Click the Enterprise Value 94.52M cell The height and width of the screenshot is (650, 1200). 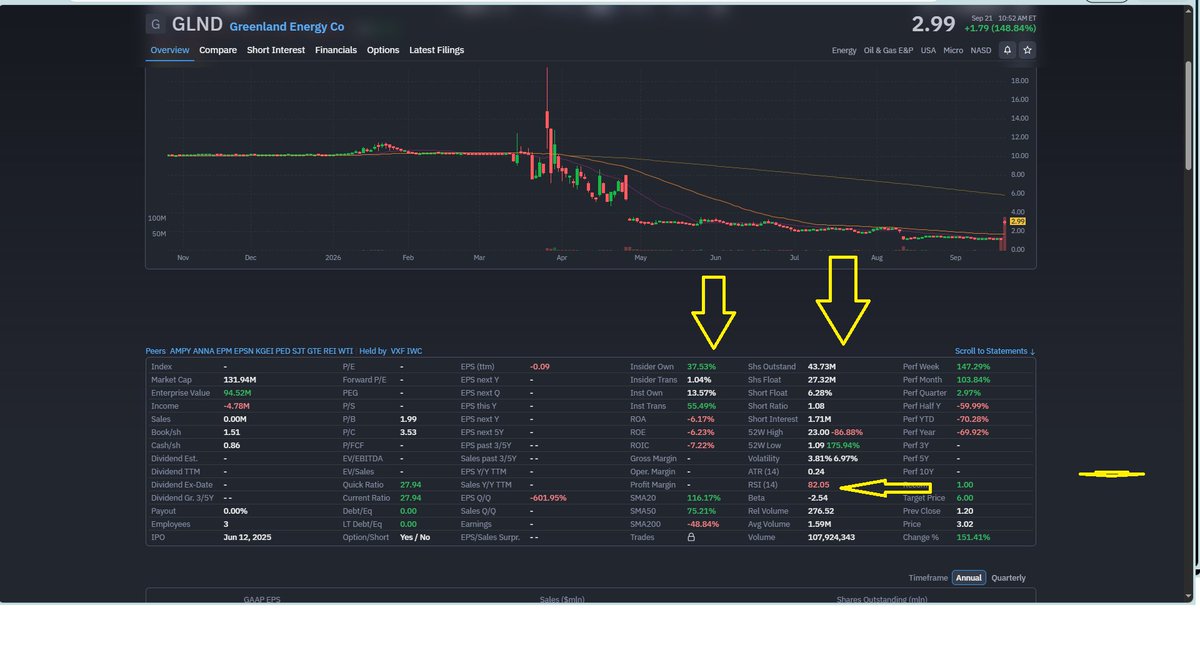(239, 393)
